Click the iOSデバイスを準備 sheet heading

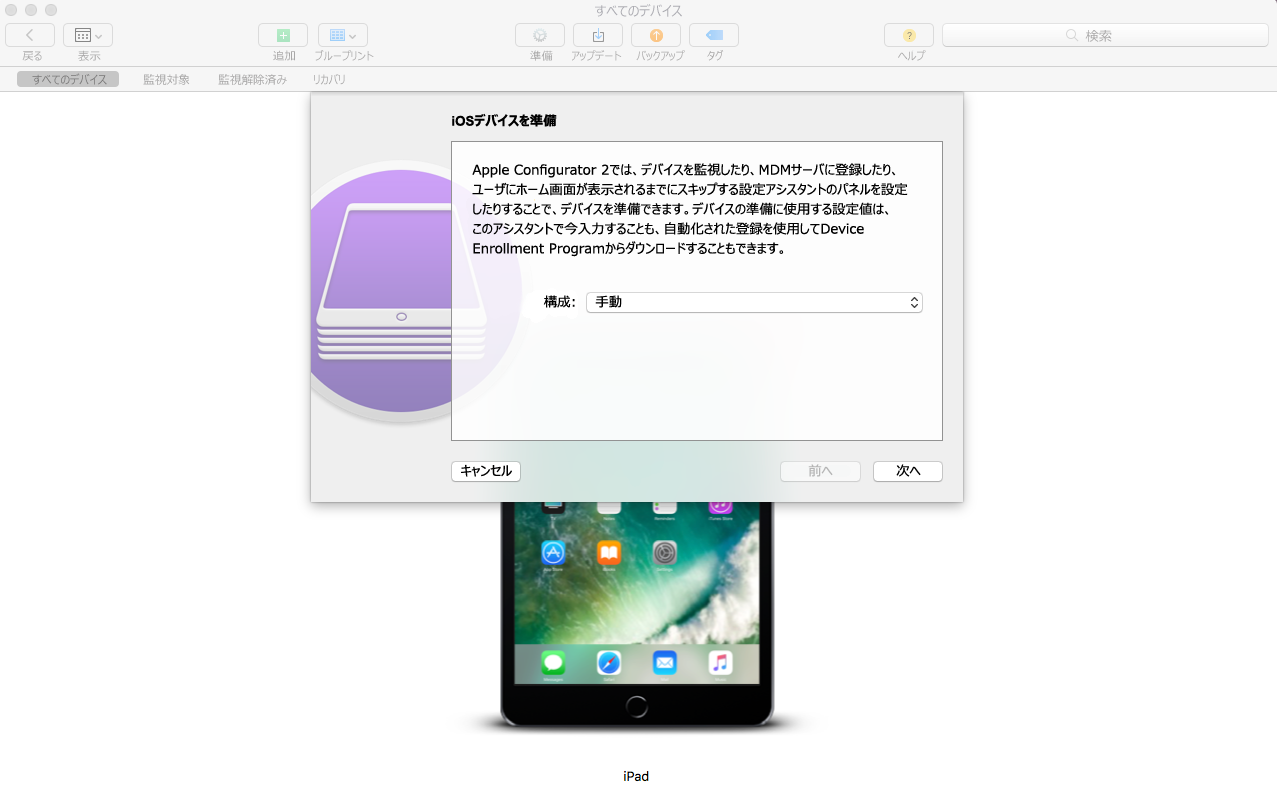click(504, 121)
